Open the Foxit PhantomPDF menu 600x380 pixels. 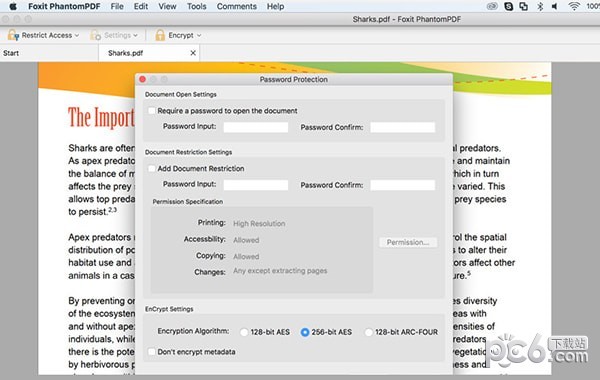coord(64,7)
